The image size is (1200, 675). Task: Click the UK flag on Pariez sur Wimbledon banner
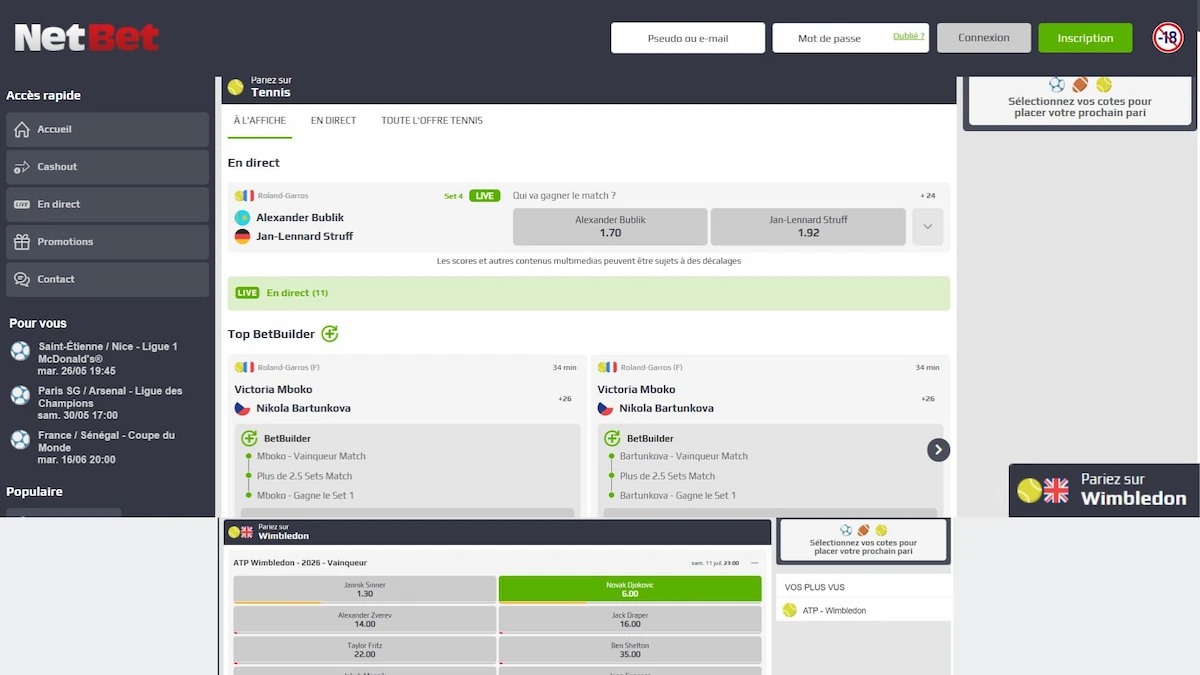click(1056, 490)
